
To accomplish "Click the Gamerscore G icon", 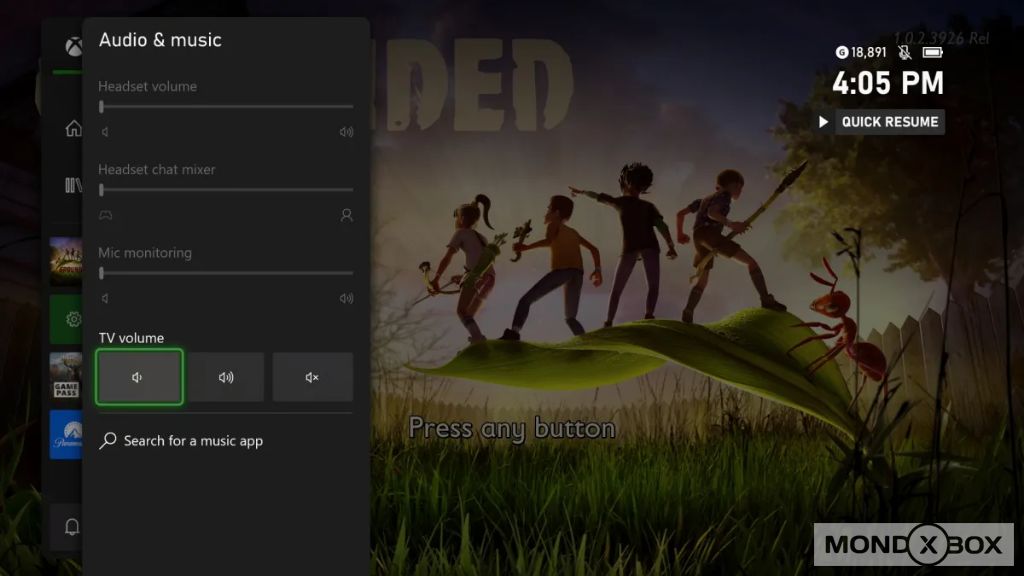I will (842, 52).
